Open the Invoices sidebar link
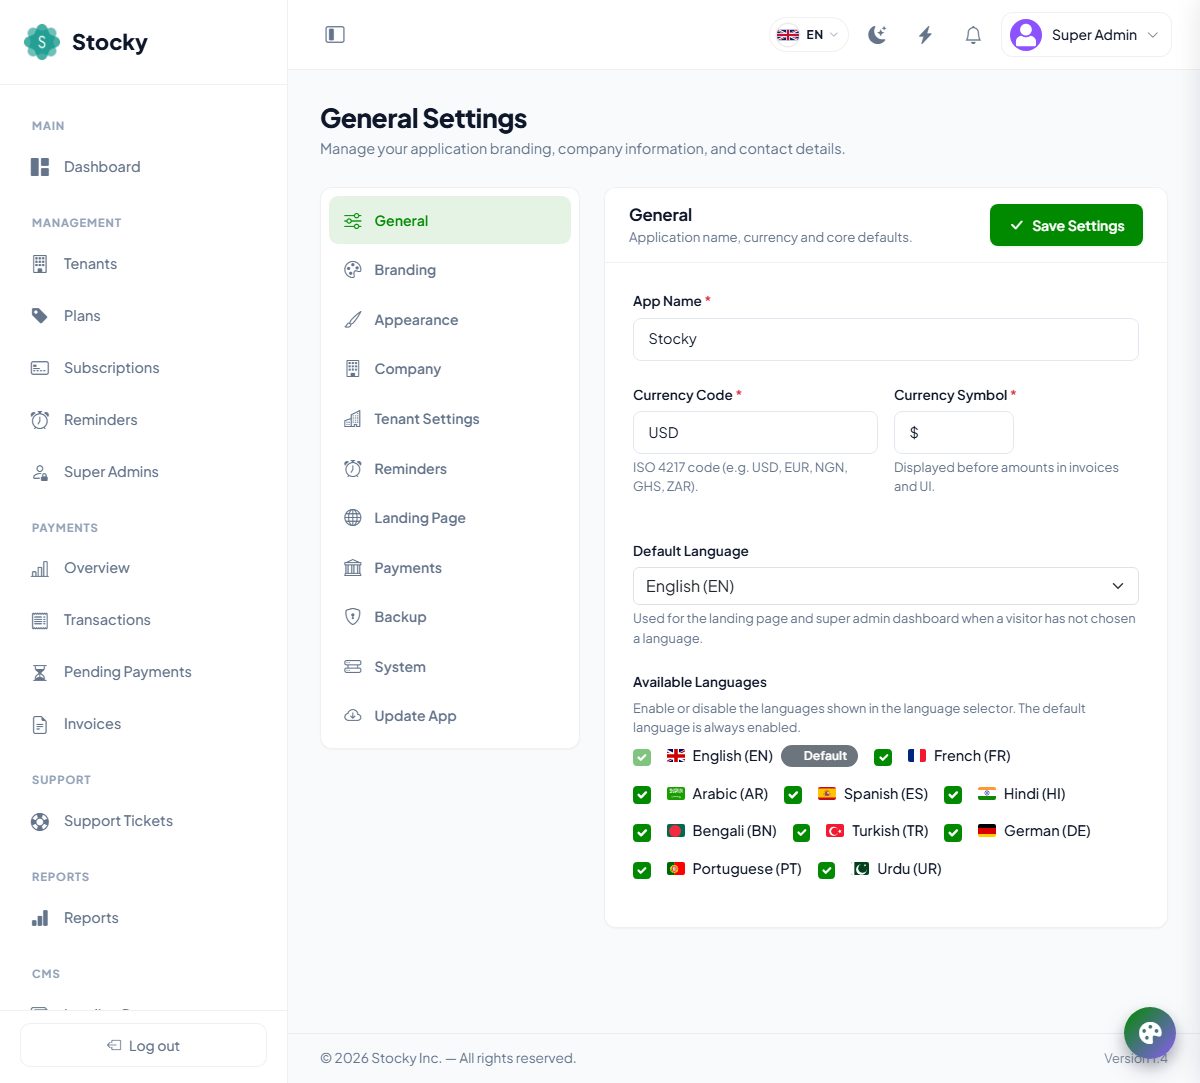Viewport: 1200px width, 1083px height. coord(143,724)
